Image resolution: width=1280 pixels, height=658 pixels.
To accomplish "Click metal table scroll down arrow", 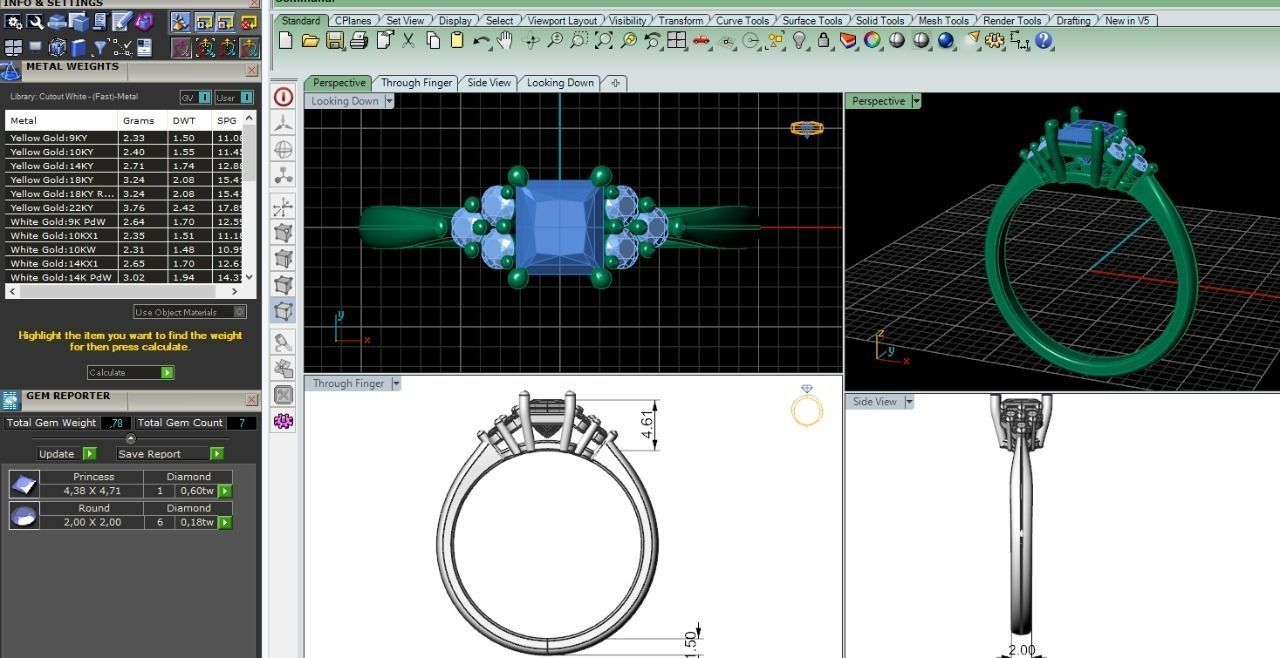I will [249, 277].
